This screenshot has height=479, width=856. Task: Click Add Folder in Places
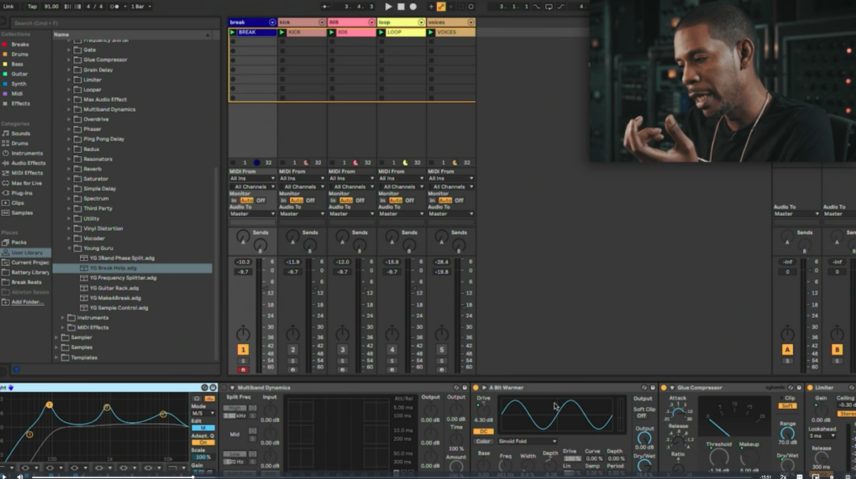pyautogui.click(x=28, y=302)
